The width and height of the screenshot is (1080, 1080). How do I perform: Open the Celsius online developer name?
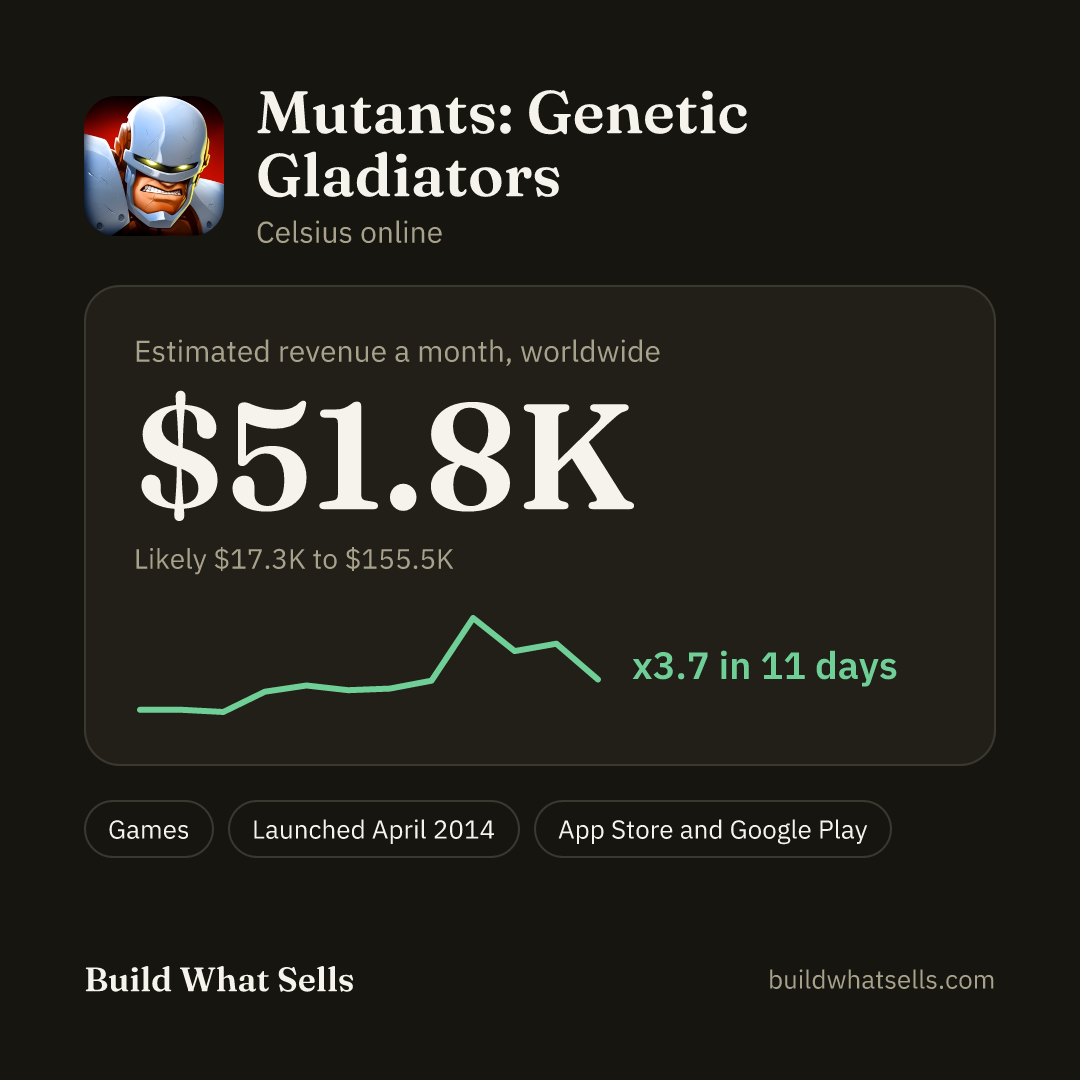[349, 233]
